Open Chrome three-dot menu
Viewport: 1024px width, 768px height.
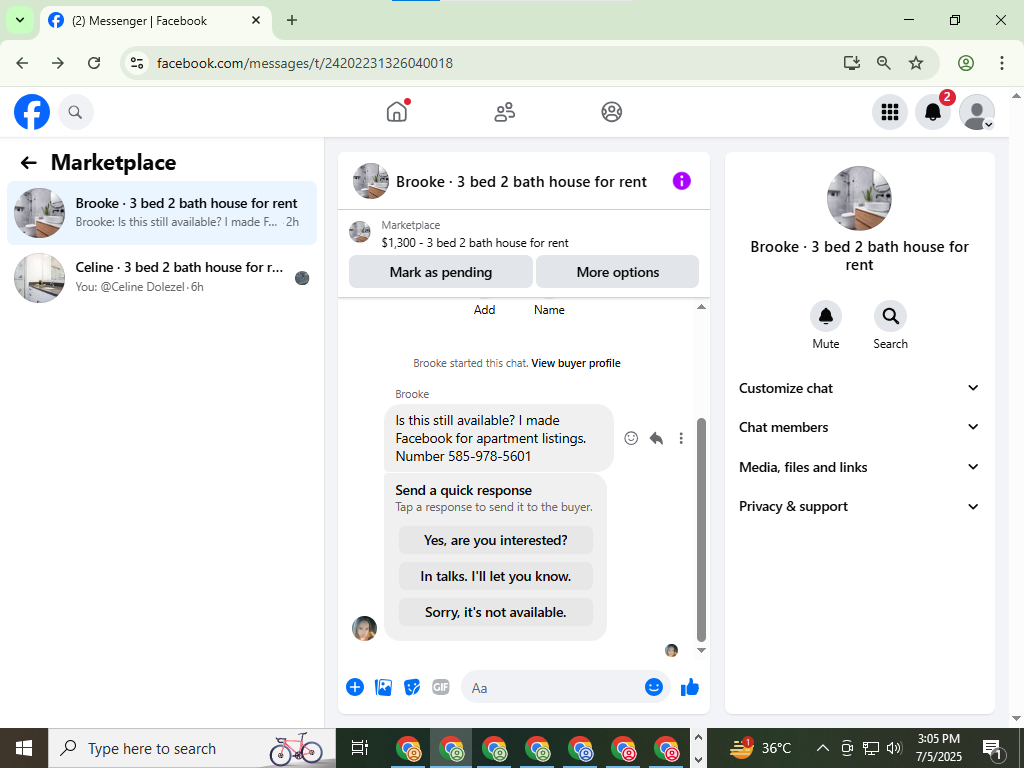coord(1001,63)
